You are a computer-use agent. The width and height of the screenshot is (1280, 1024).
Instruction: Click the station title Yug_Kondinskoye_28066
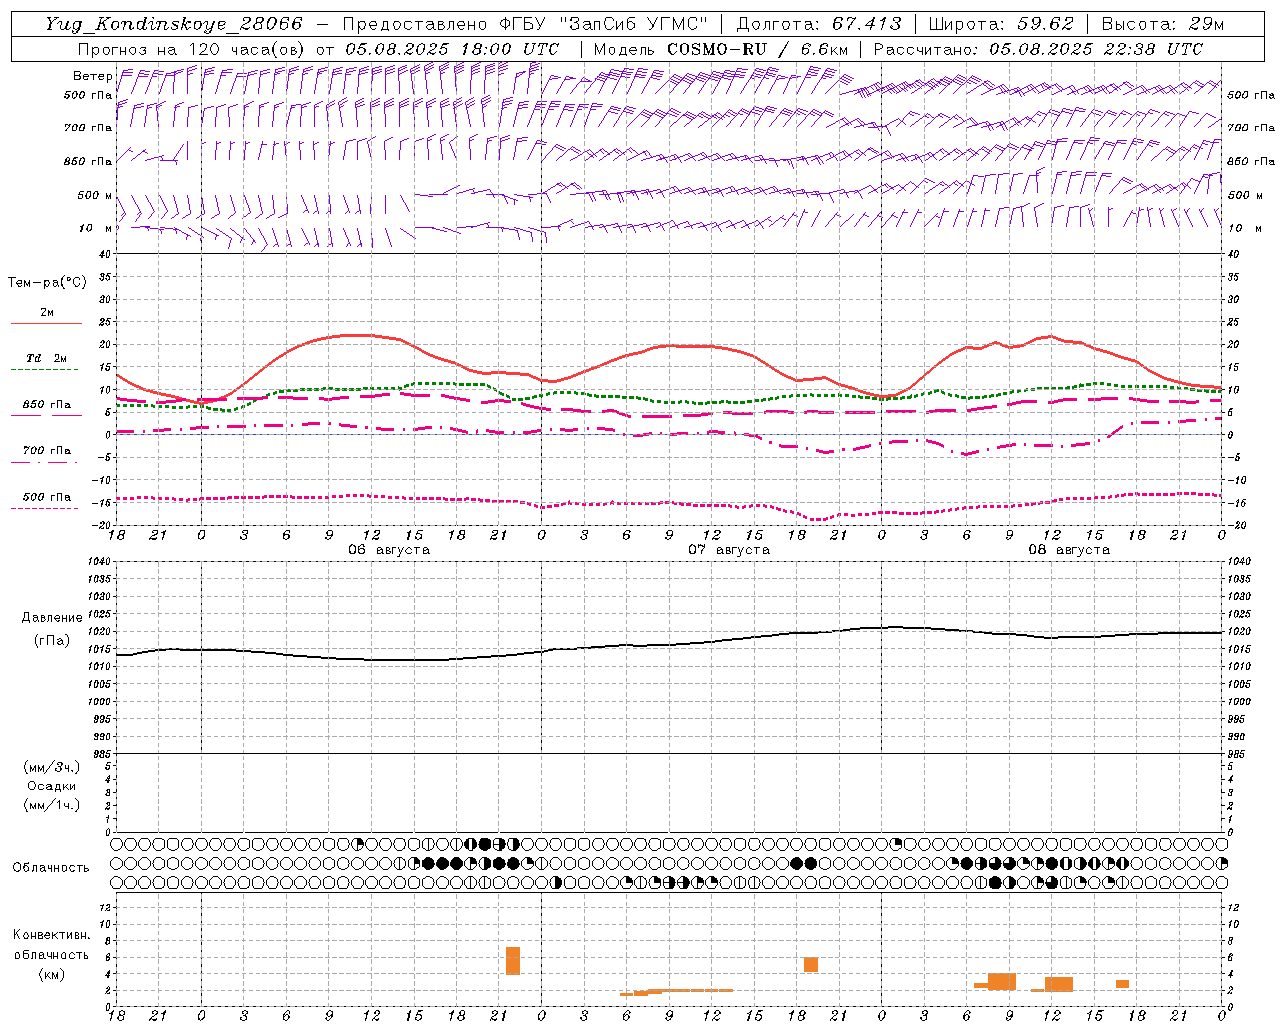pyautogui.click(x=173, y=24)
